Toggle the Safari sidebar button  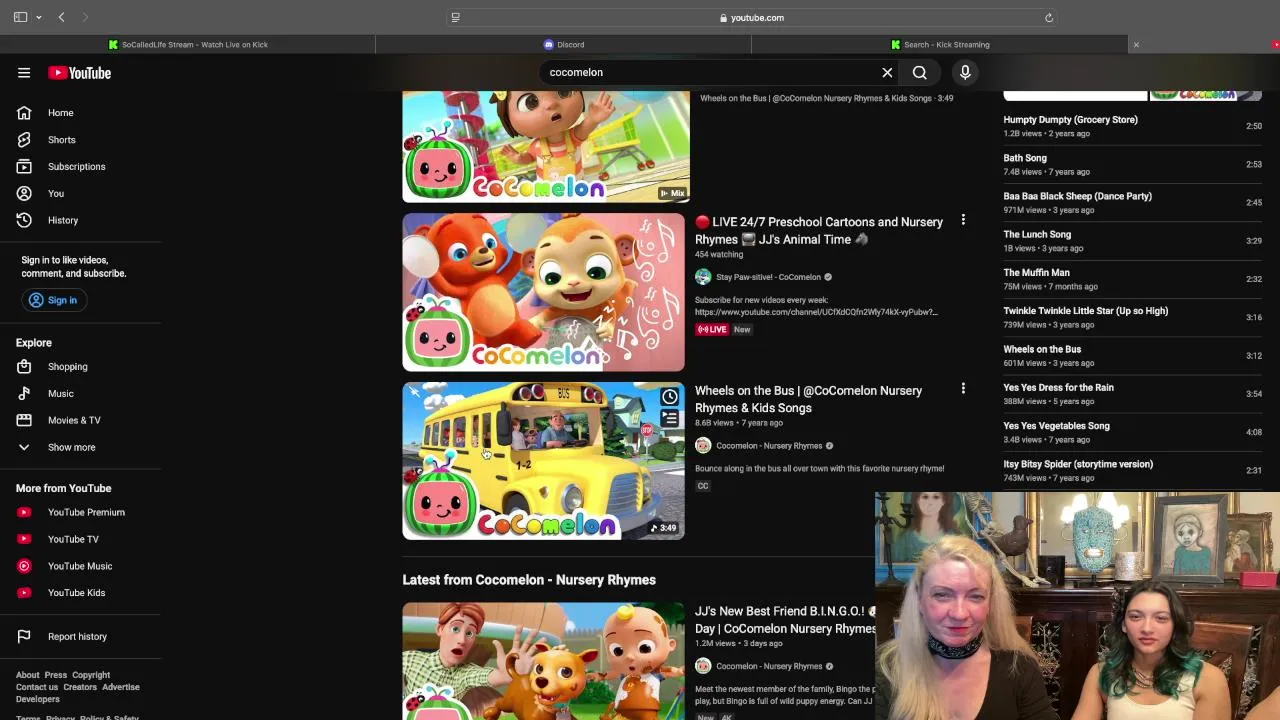(x=20, y=17)
